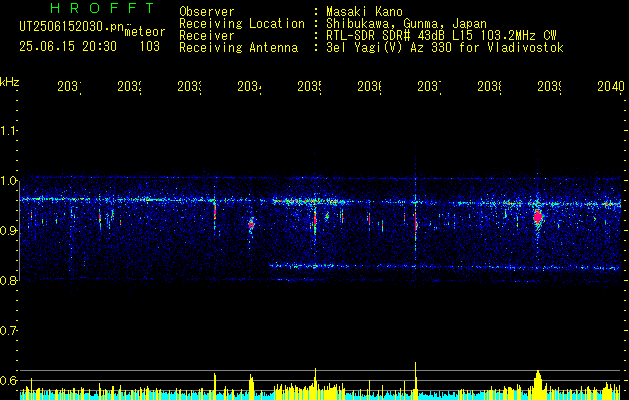Click the 1.0 kHz frequency axis label
Screen dimensions: 629x400
(x=8, y=181)
